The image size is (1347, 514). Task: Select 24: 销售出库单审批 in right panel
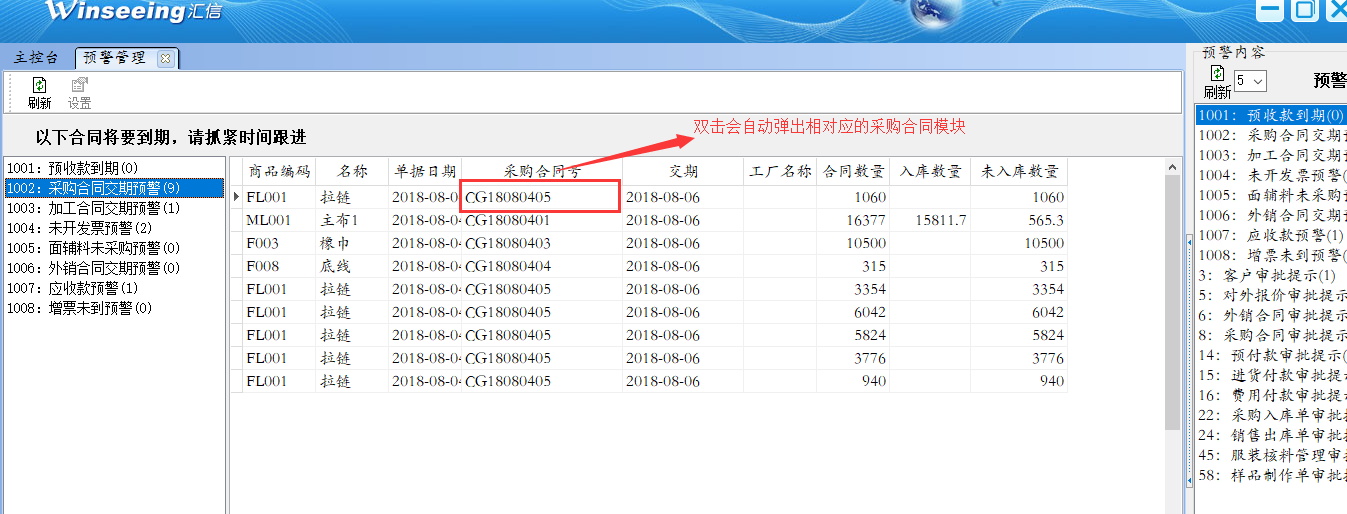point(1271,435)
